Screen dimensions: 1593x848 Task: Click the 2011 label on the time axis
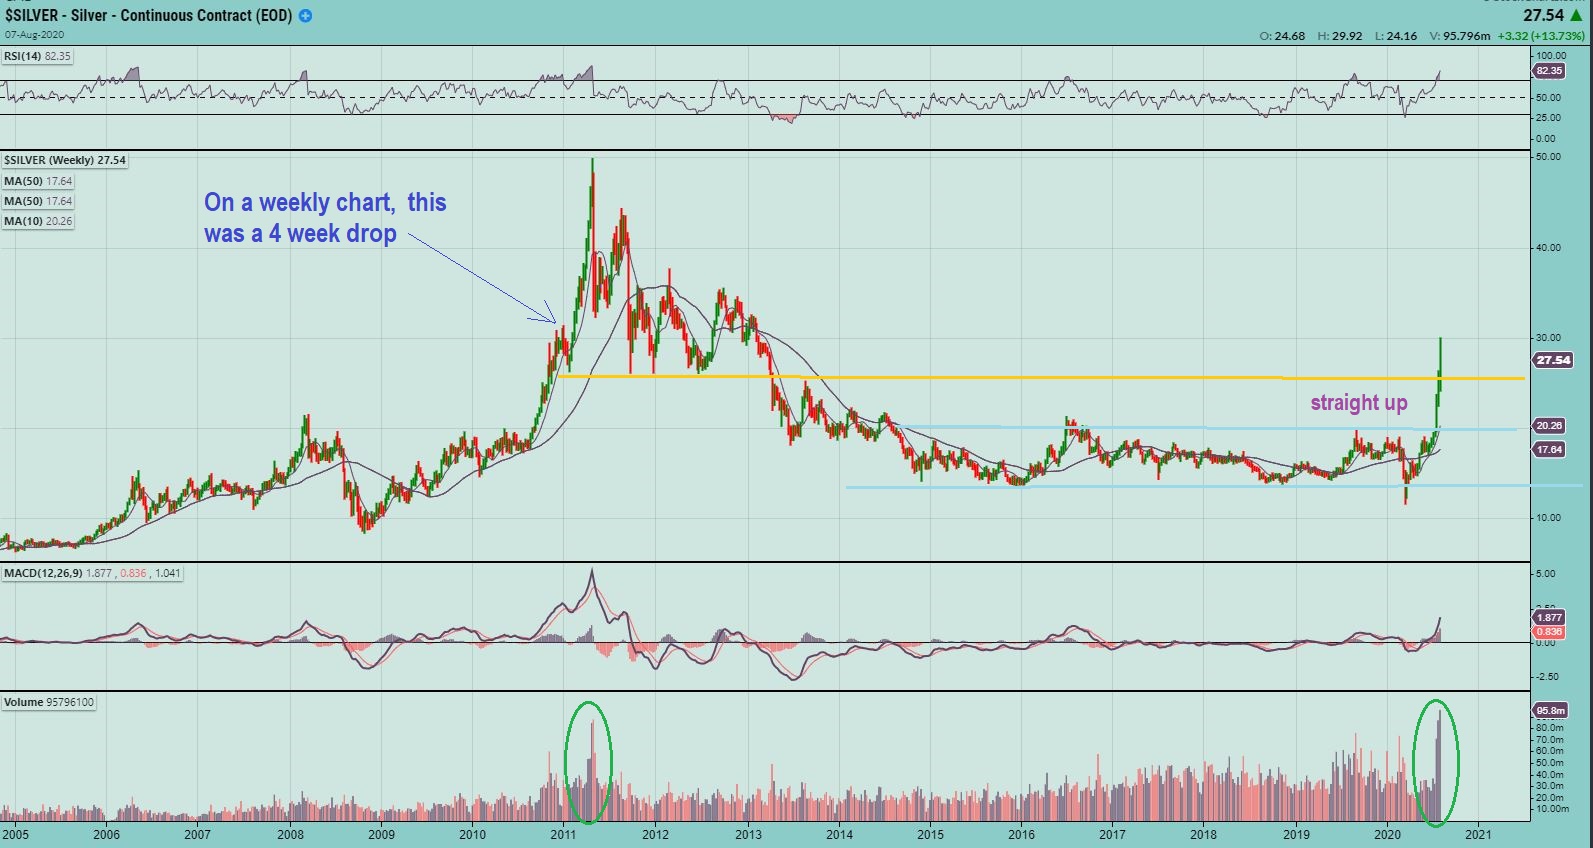563,835
